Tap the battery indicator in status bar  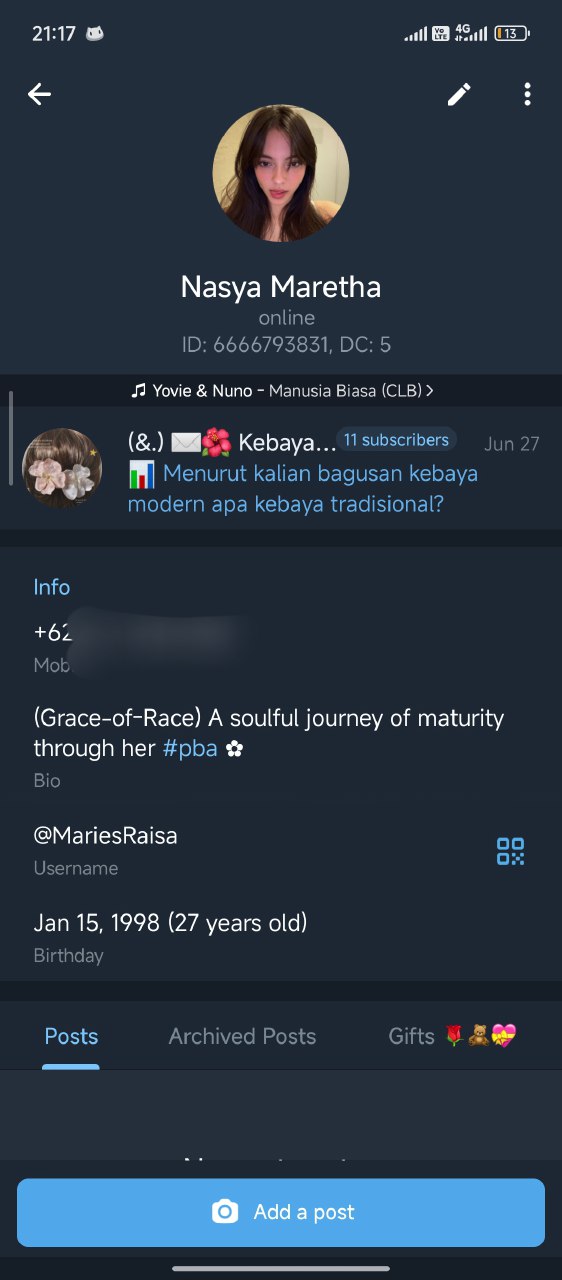pyautogui.click(x=511, y=33)
